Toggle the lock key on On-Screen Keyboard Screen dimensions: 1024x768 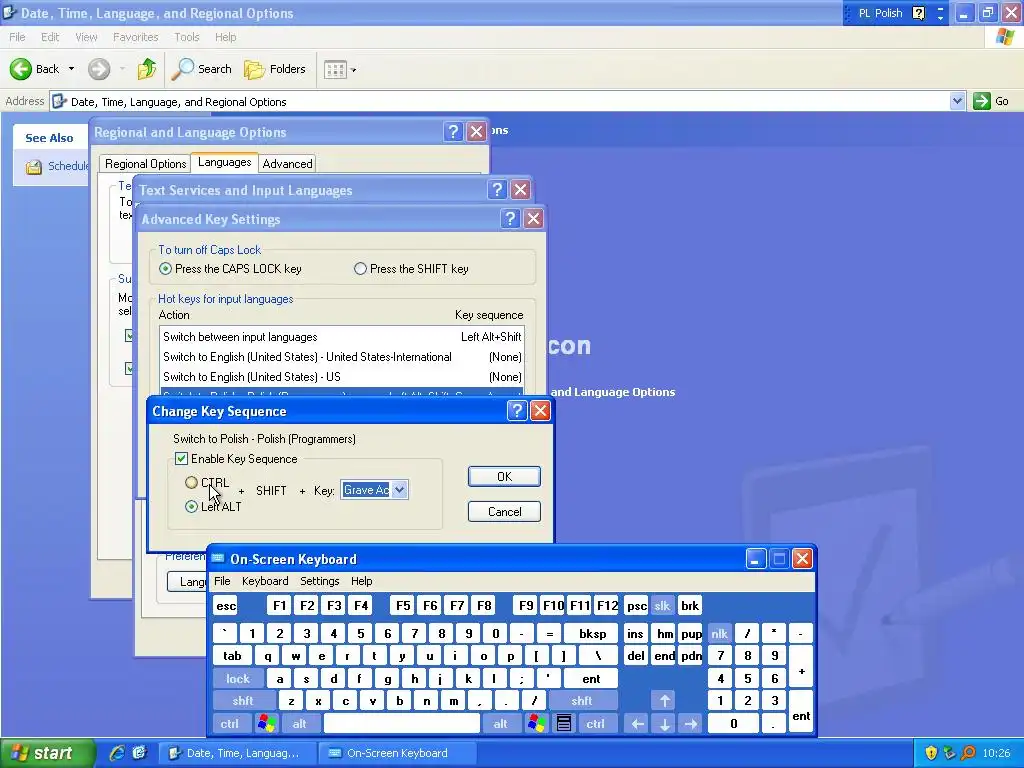238,679
